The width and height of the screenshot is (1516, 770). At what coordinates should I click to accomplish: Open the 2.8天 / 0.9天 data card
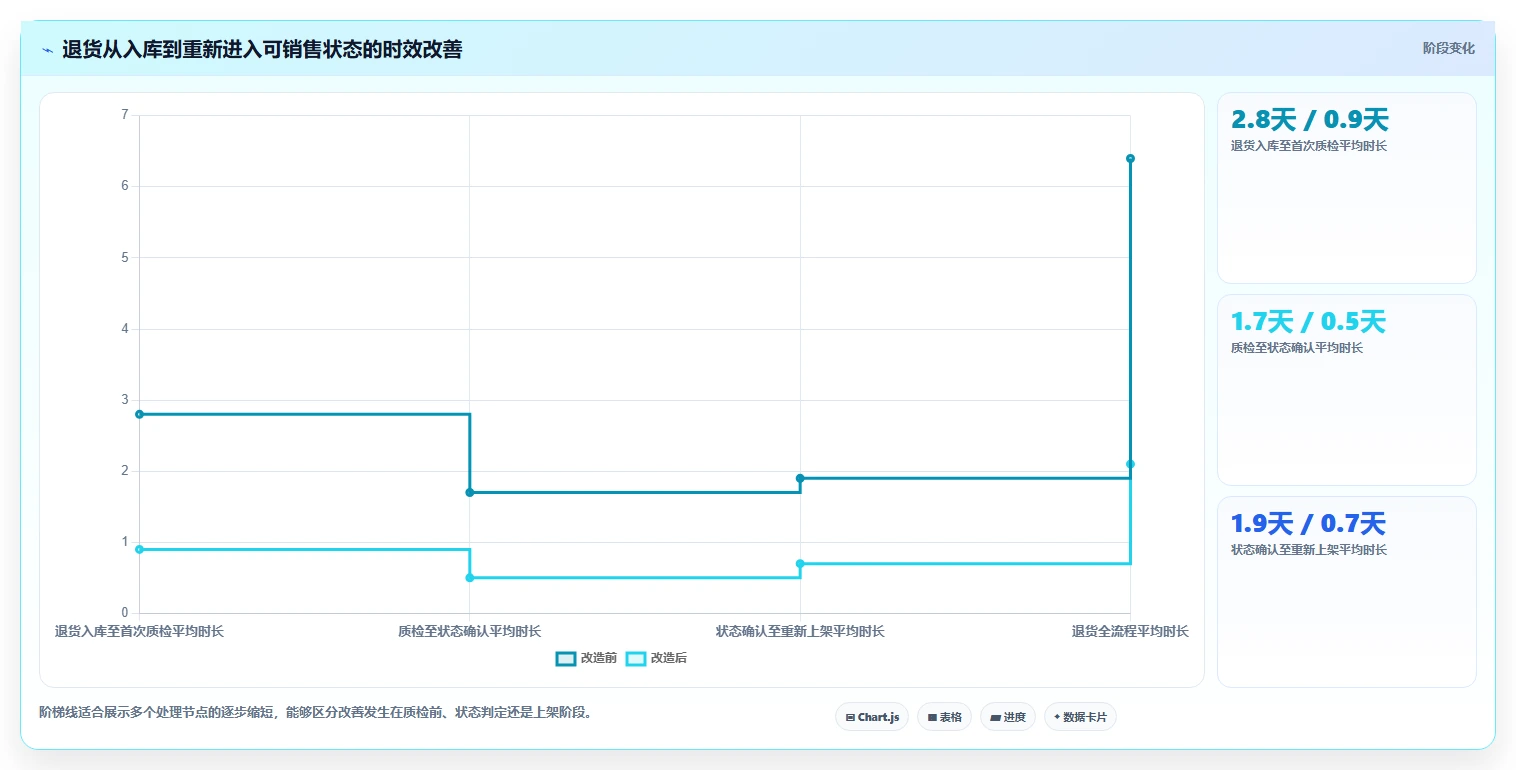tap(1346, 188)
